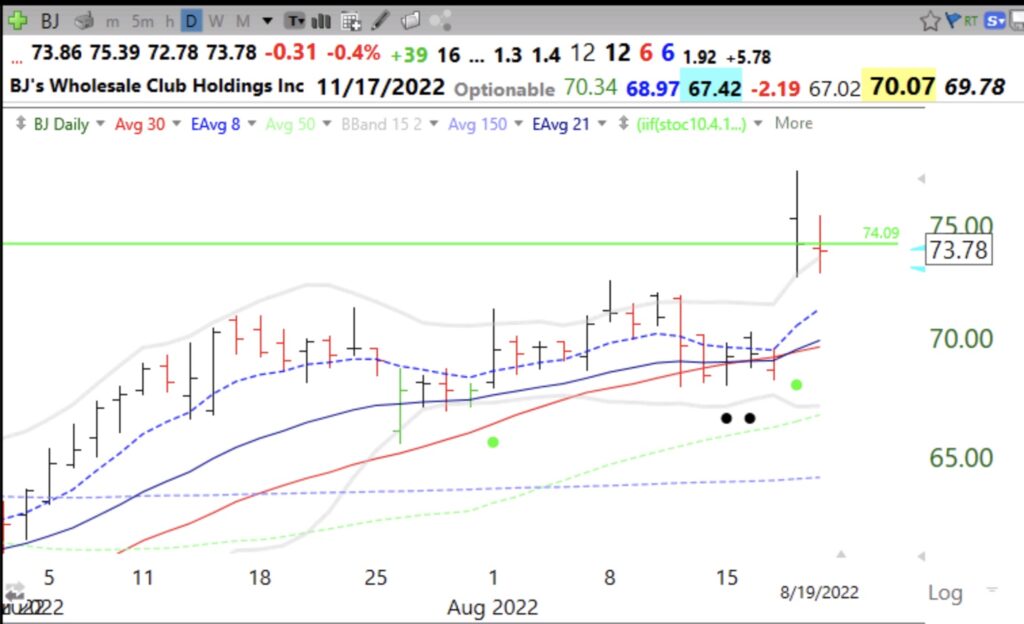The width and height of the screenshot is (1024, 624).
Task: Click the More indicators button
Action: 793,124
